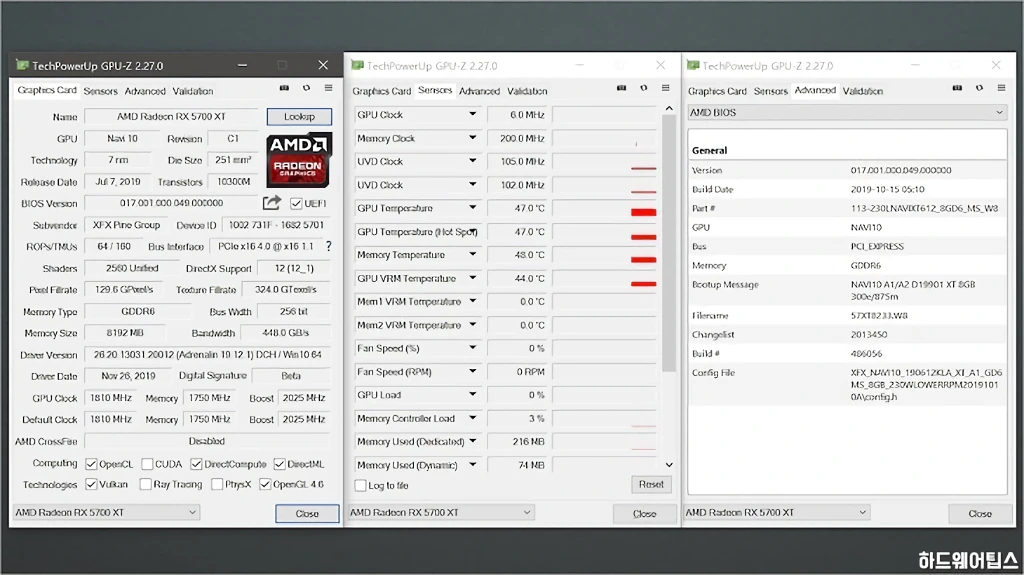Click Close button in left GPU-Z window
The image size is (1024, 575).
point(307,514)
